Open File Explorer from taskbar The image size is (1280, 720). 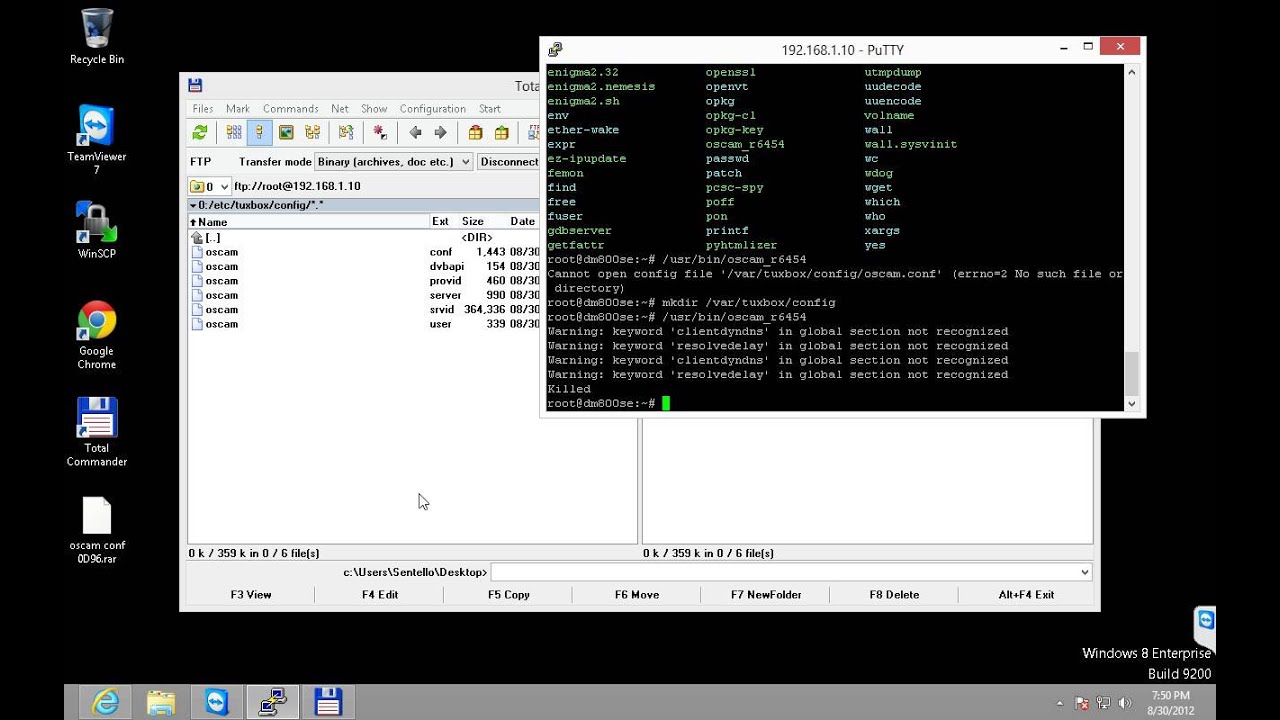click(161, 702)
